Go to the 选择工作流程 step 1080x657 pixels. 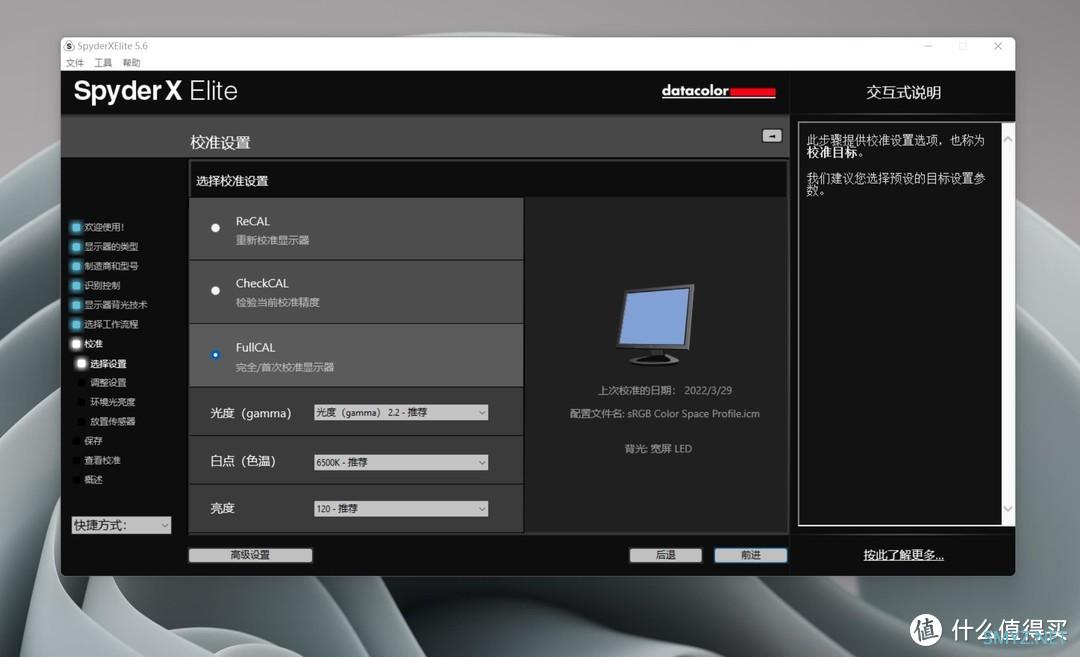click(x=111, y=324)
